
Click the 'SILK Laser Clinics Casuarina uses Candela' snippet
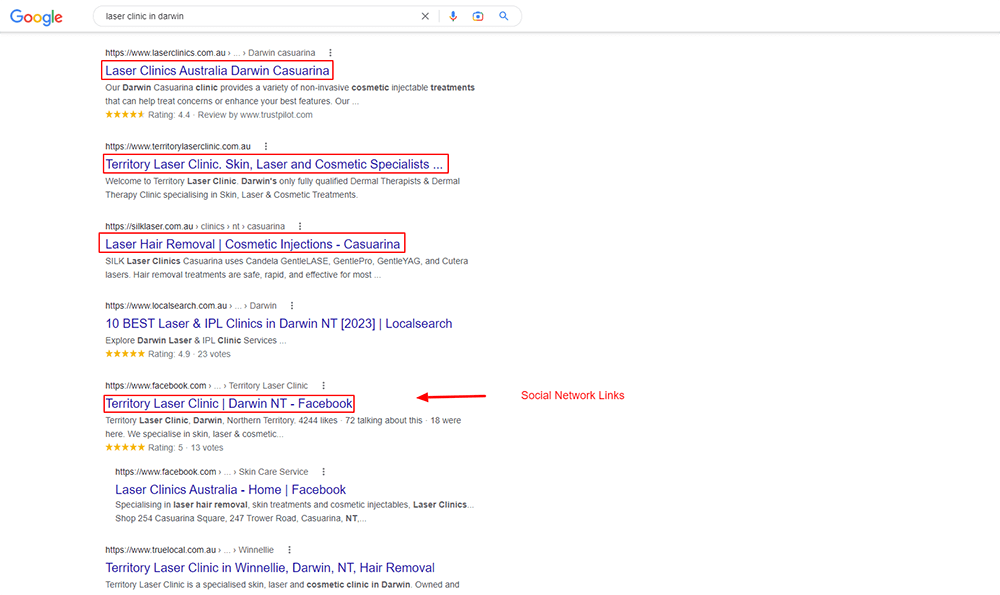point(286,268)
